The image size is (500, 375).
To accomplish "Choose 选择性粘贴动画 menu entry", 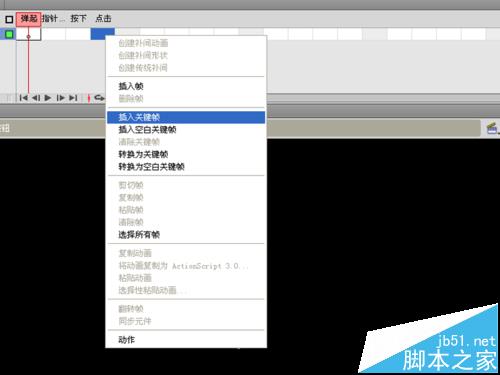I will 186,290.
